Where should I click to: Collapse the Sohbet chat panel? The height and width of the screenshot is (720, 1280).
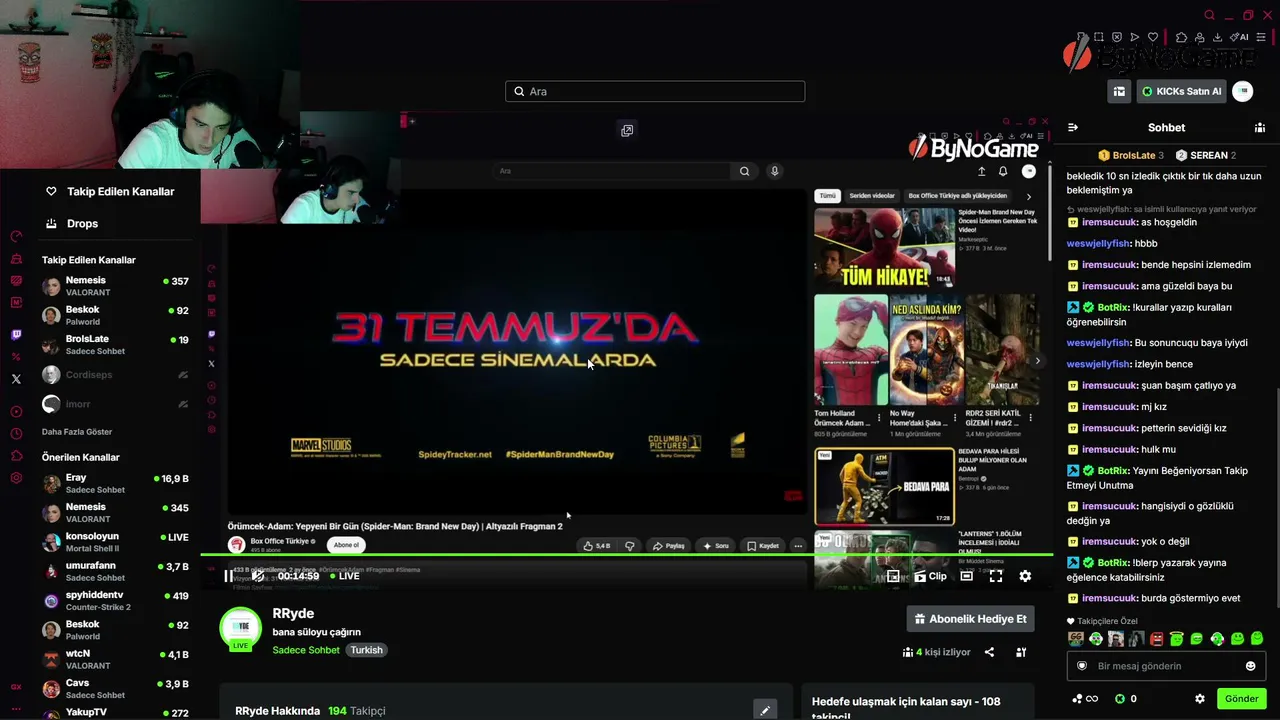coord(1073,127)
